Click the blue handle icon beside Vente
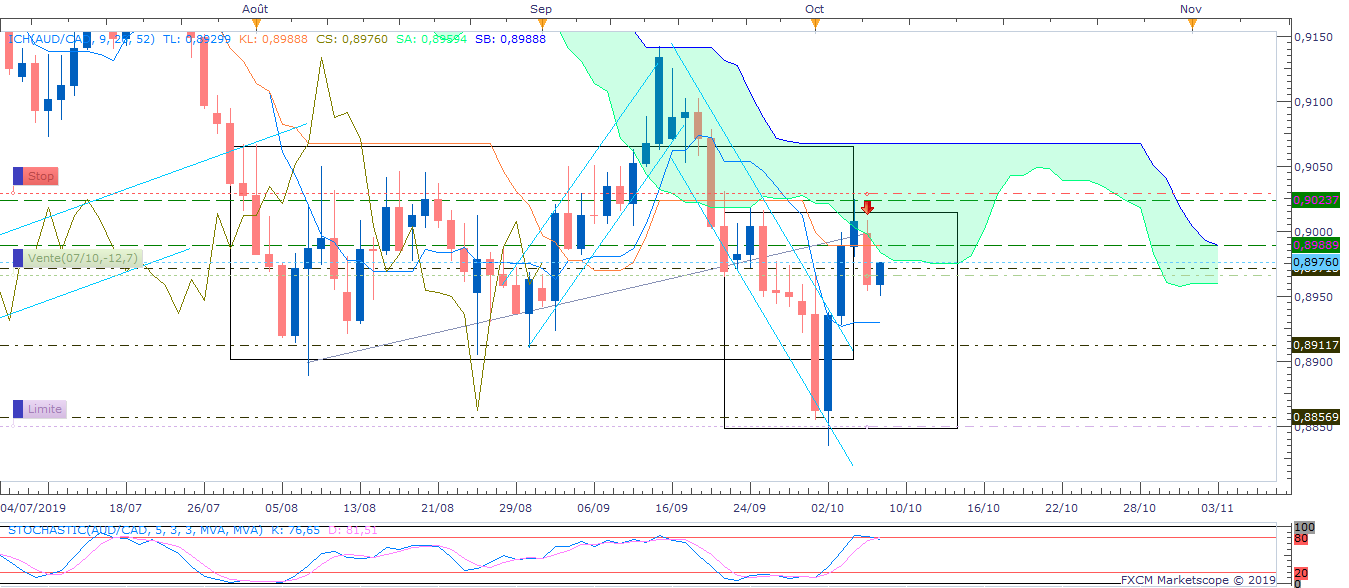Screen dimensions: 1349x588 tap(18, 258)
